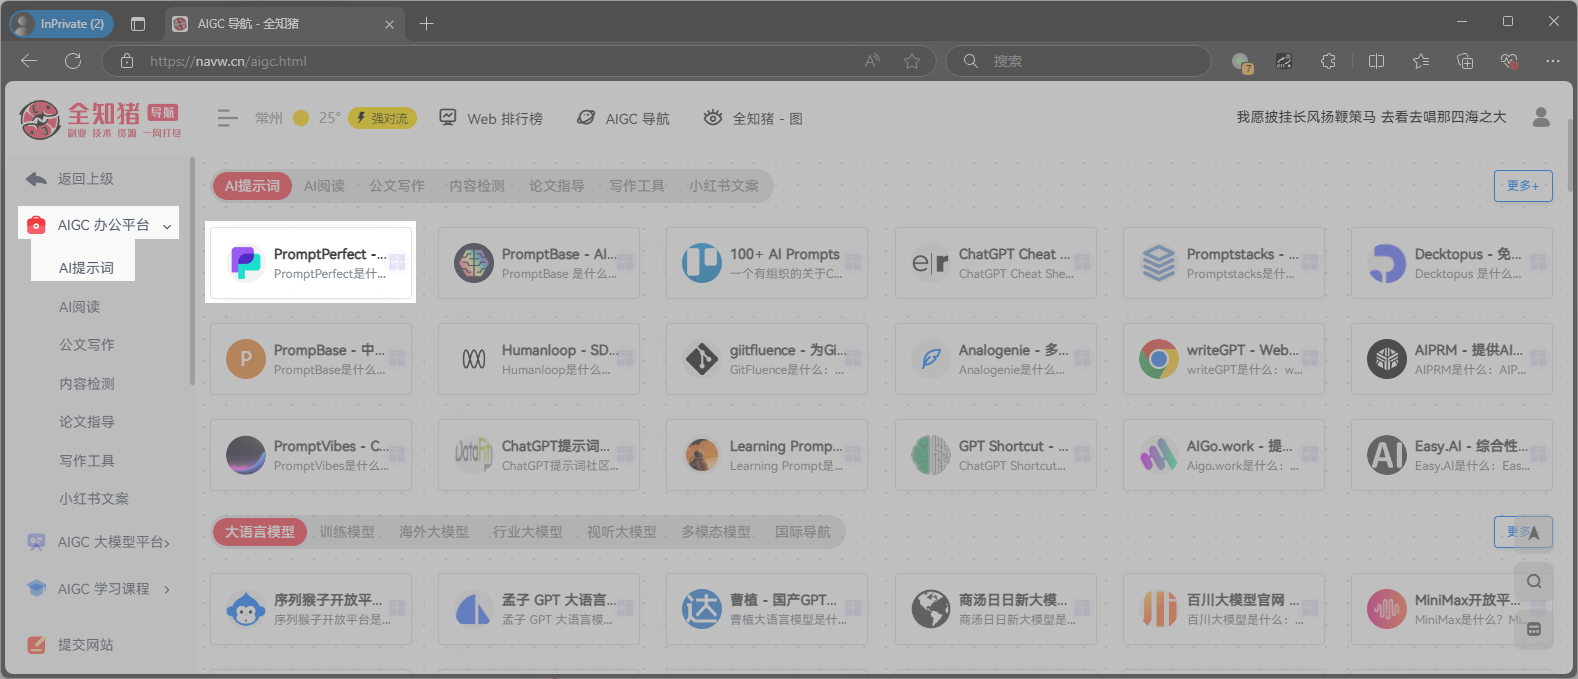Open the MiniMax开放平台 card
Viewport: 1578px width, 679px height.
point(1452,609)
